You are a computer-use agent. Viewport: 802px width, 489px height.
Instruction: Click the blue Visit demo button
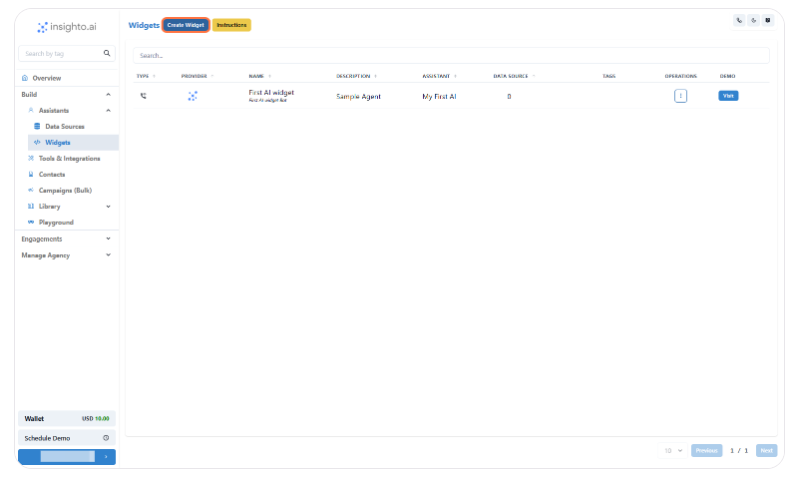point(728,96)
